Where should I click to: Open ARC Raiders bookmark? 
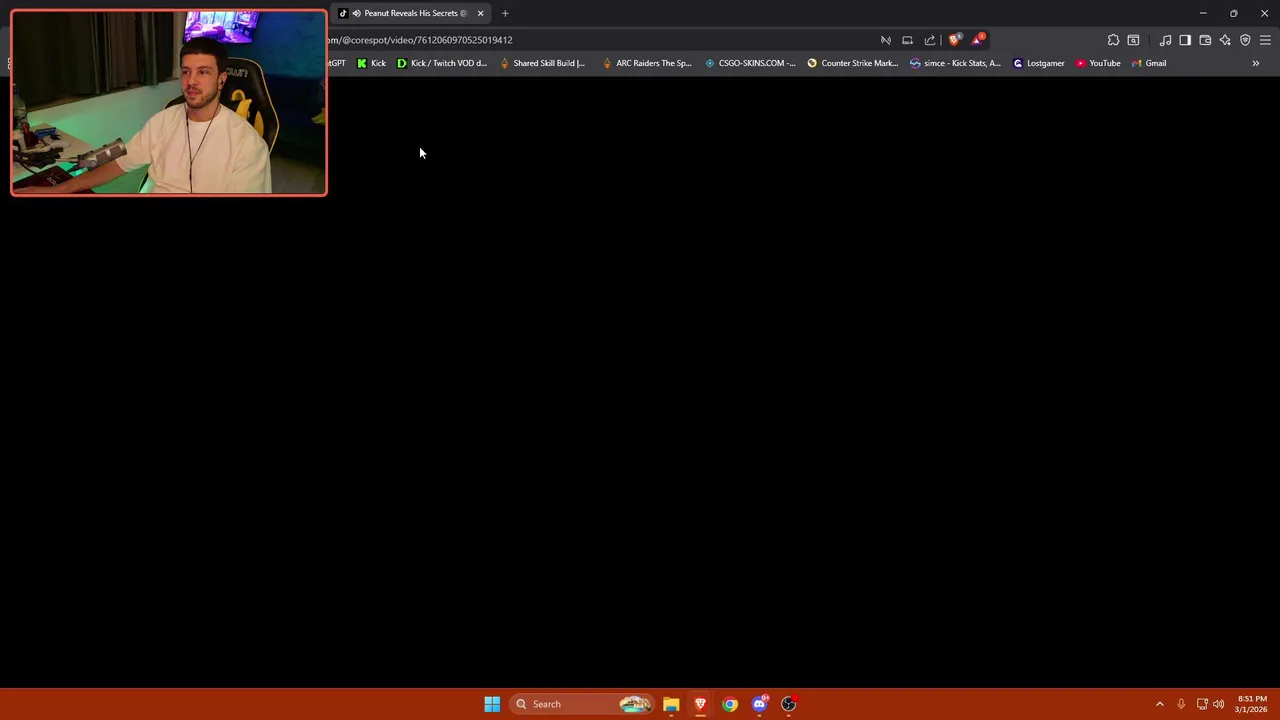[x=647, y=63]
